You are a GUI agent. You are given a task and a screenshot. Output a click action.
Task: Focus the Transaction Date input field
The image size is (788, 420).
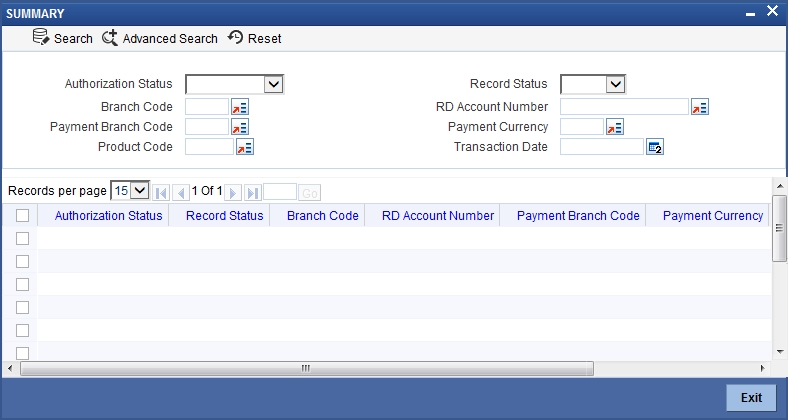click(x=602, y=147)
